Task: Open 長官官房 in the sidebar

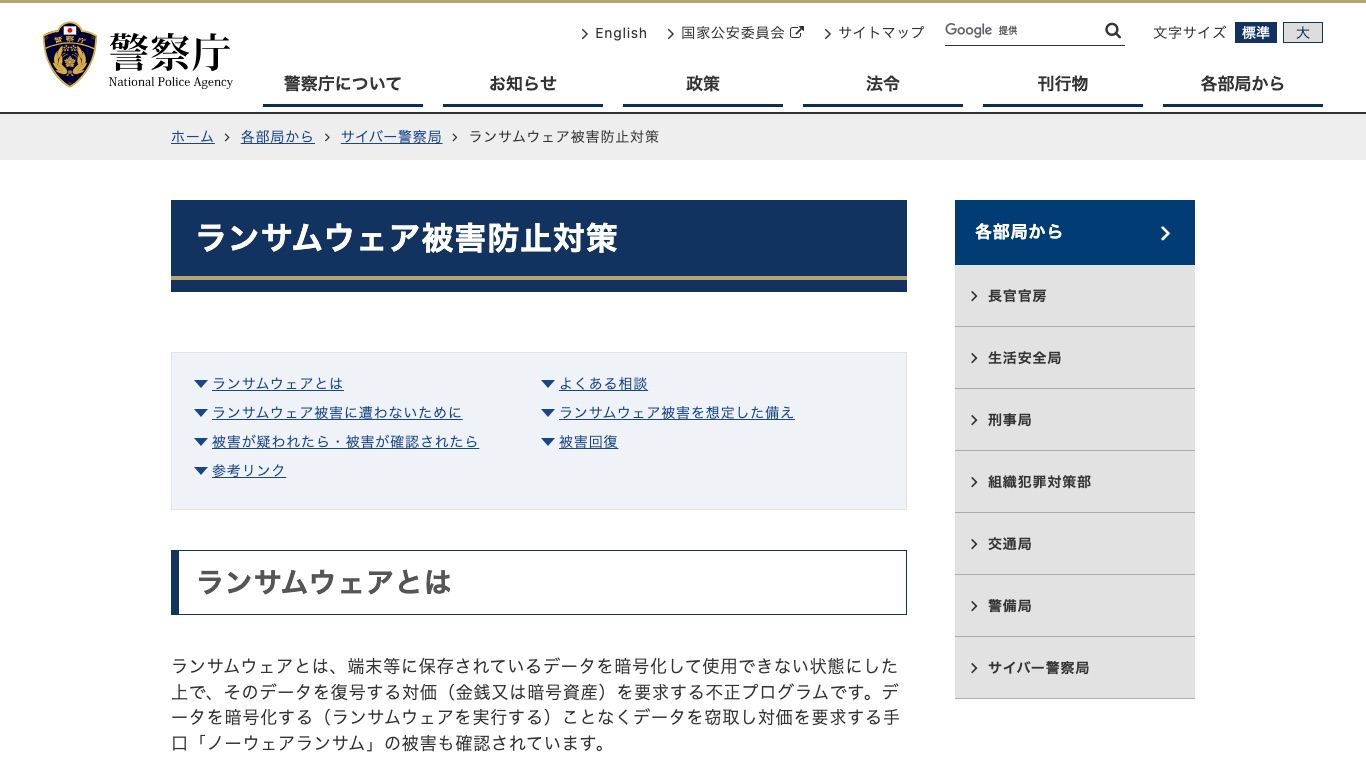Action: click(1075, 296)
